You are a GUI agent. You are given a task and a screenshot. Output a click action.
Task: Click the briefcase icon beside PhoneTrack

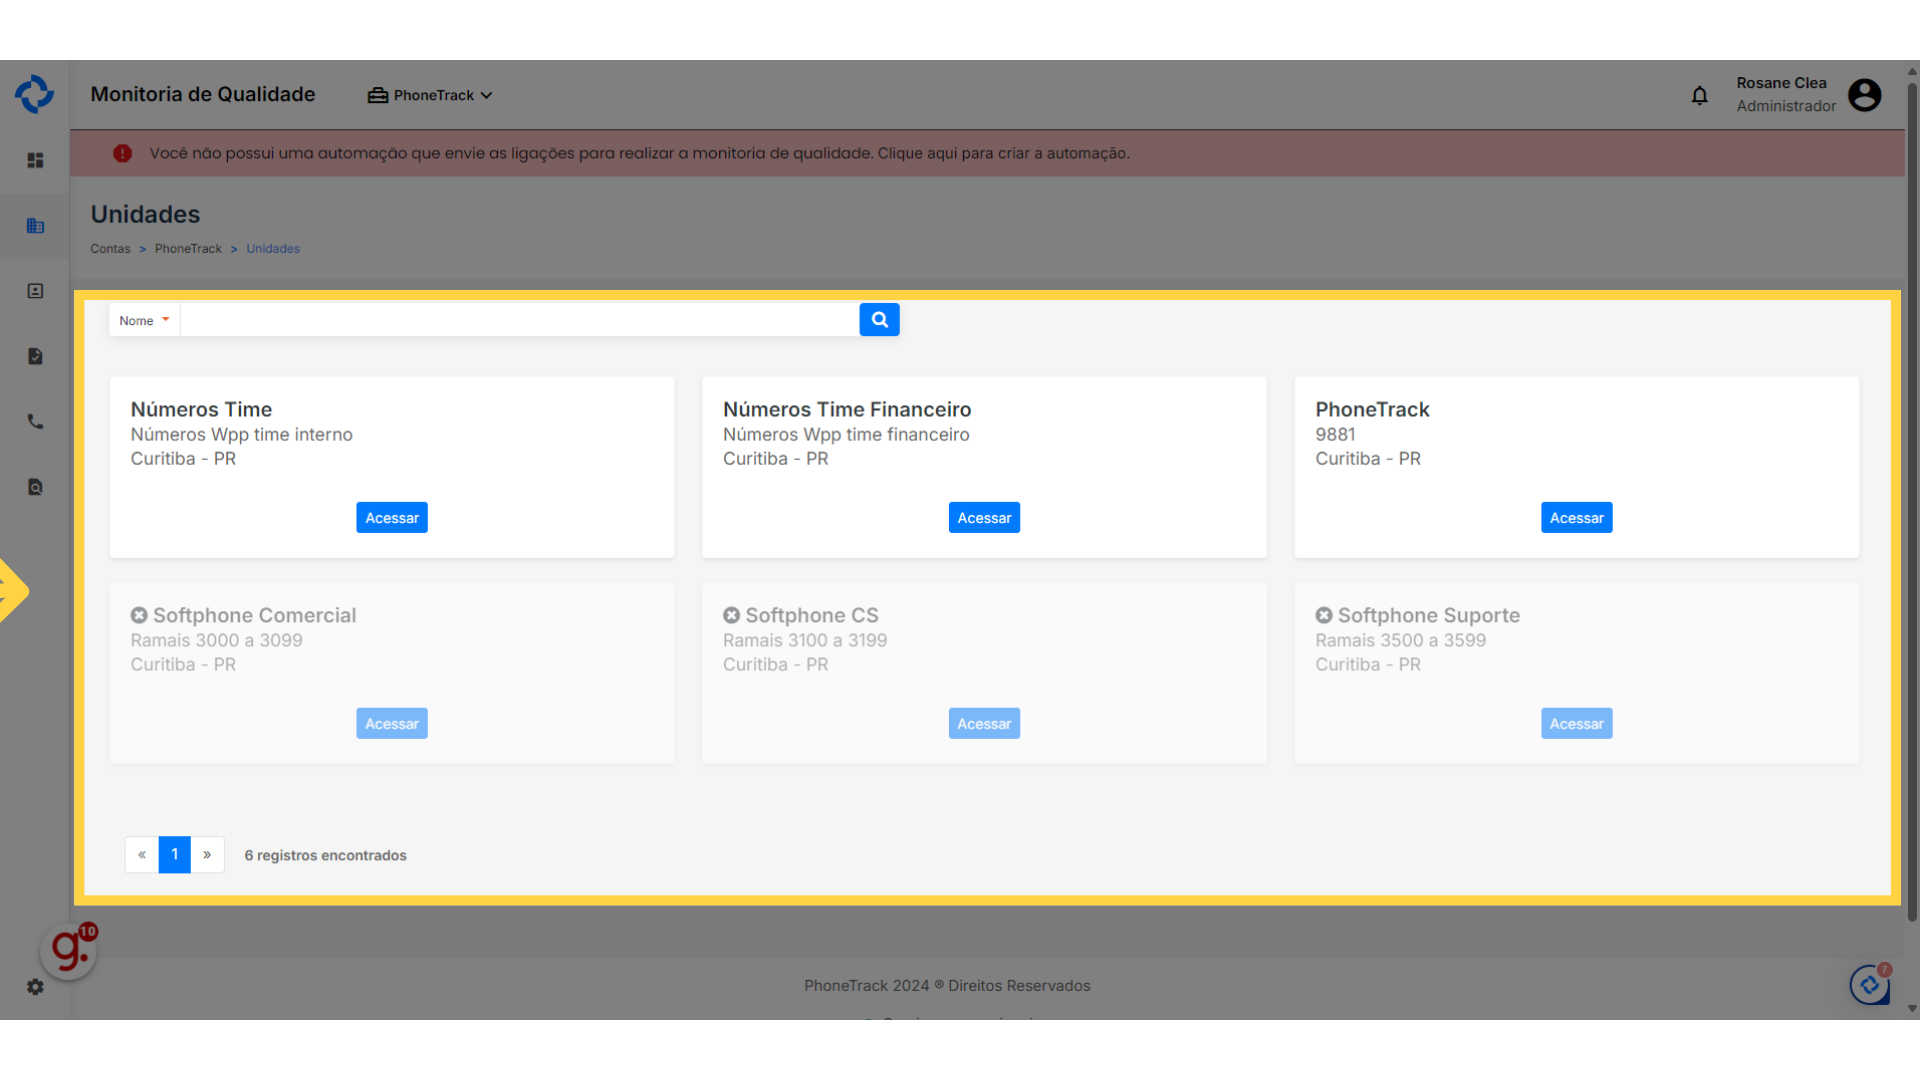(x=378, y=95)
